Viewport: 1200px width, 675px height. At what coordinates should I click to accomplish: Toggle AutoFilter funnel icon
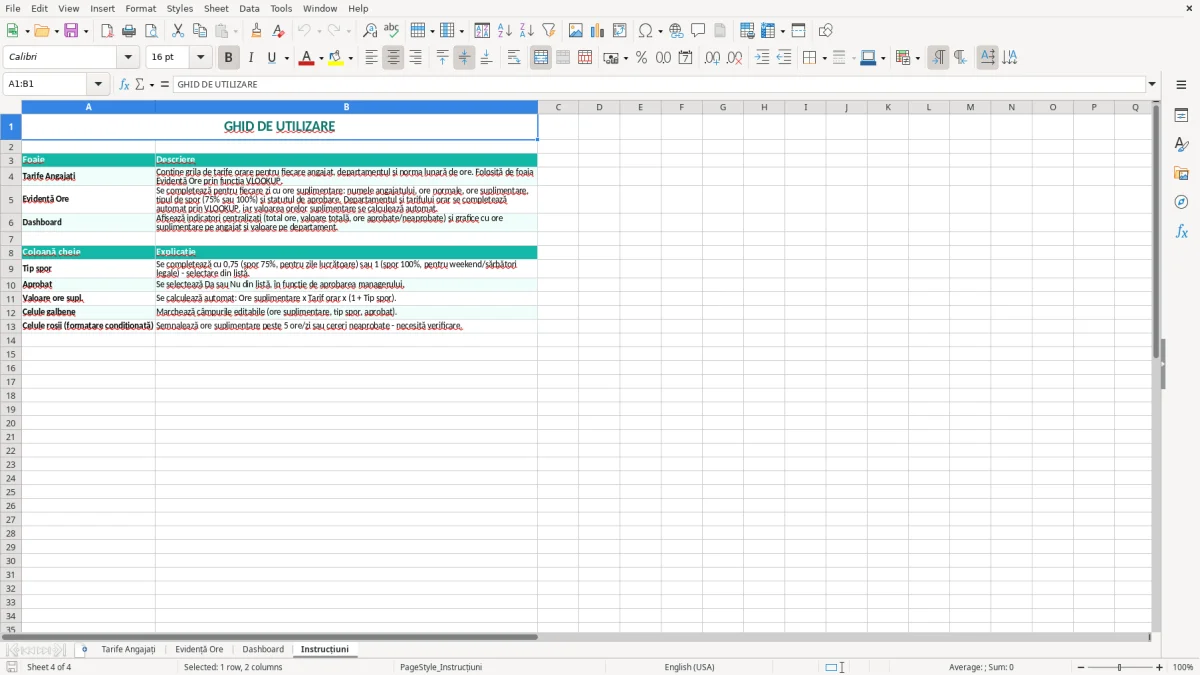pyautogui.click(x=549, y=31)
